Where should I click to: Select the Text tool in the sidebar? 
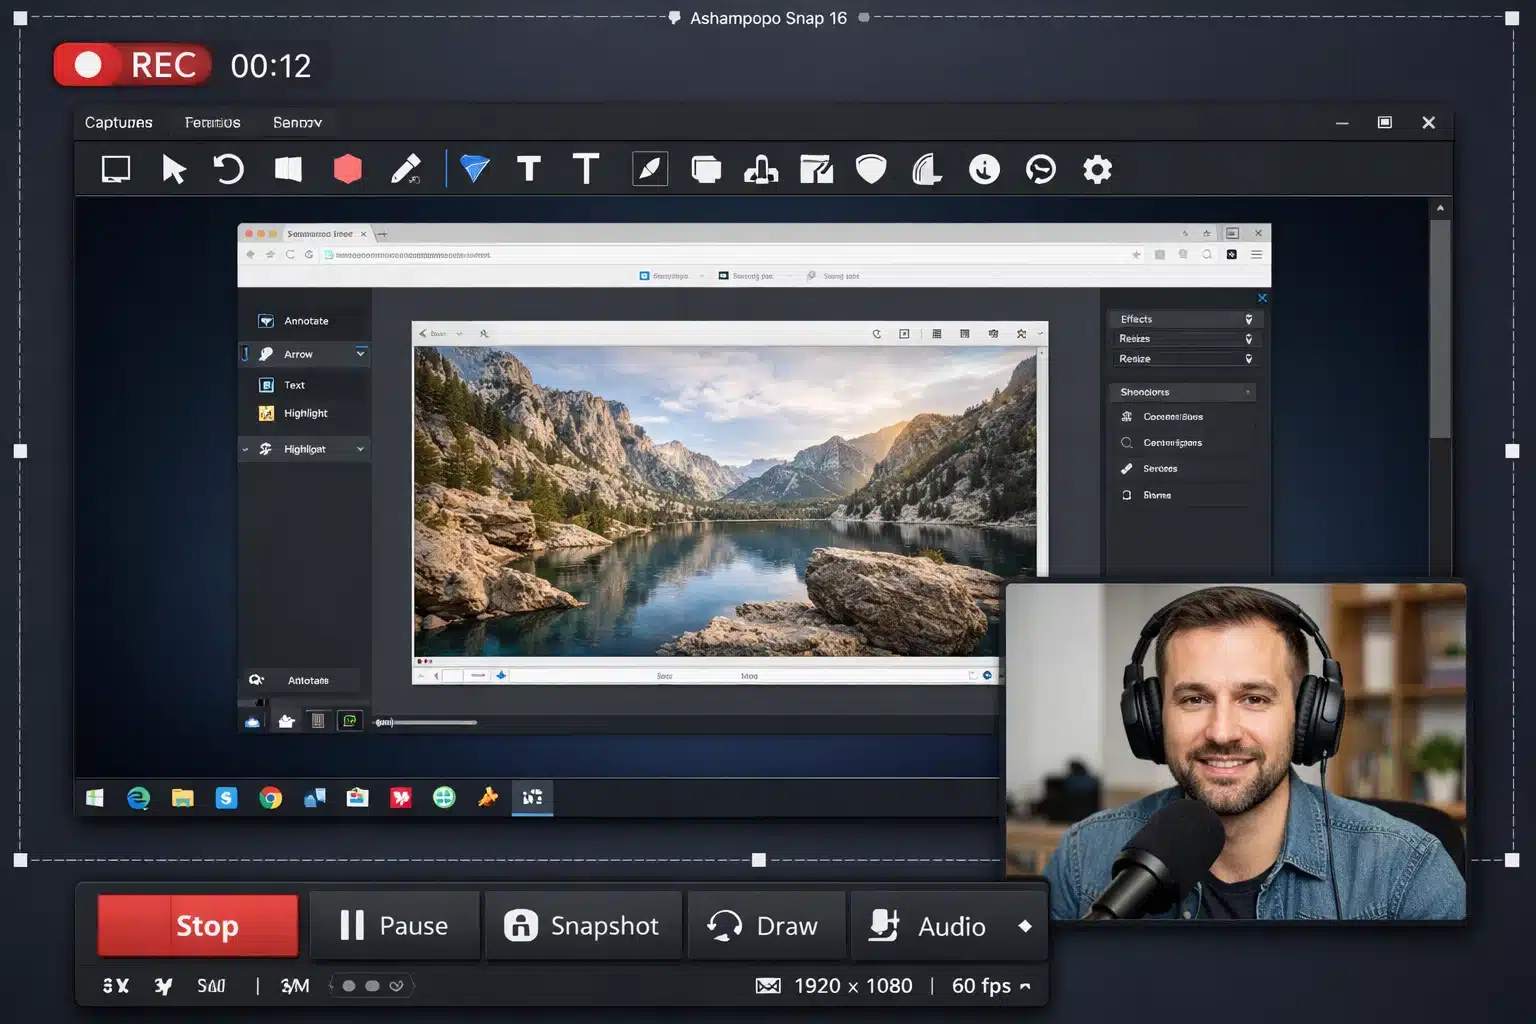[x=293, y=384]
